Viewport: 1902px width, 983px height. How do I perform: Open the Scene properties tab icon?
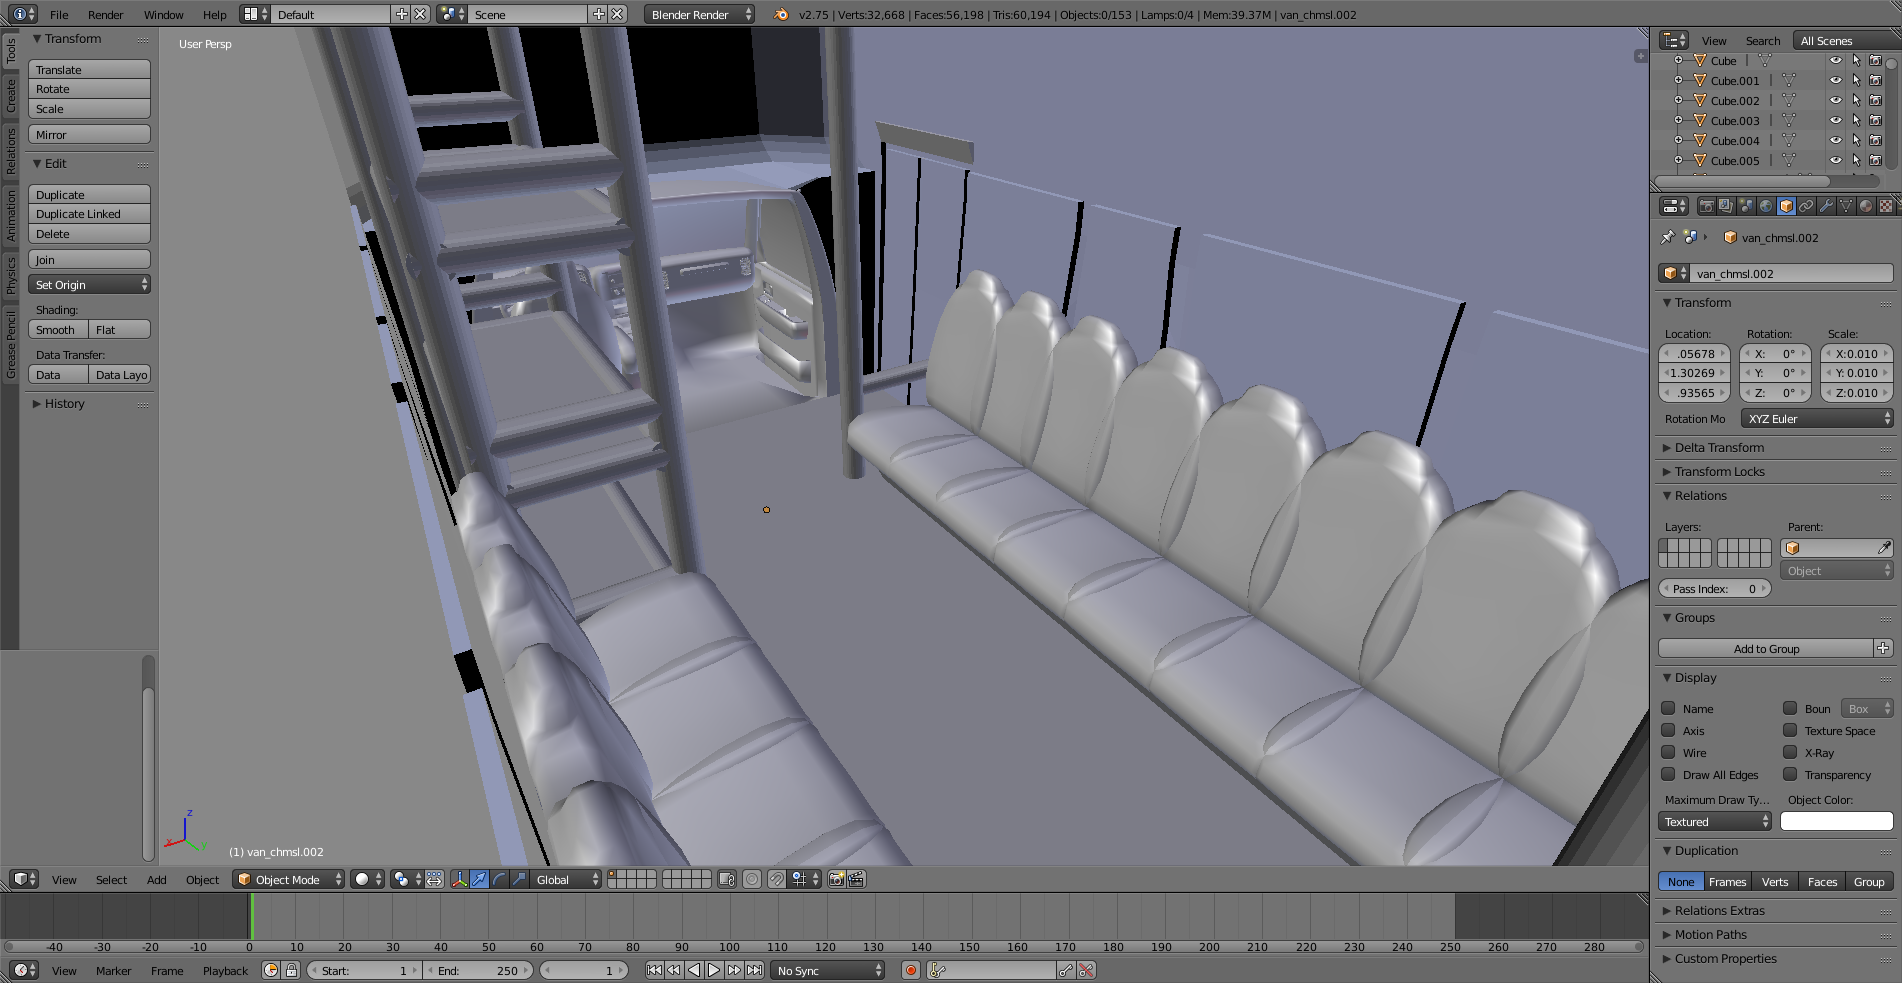click(x=1746, y=206)
